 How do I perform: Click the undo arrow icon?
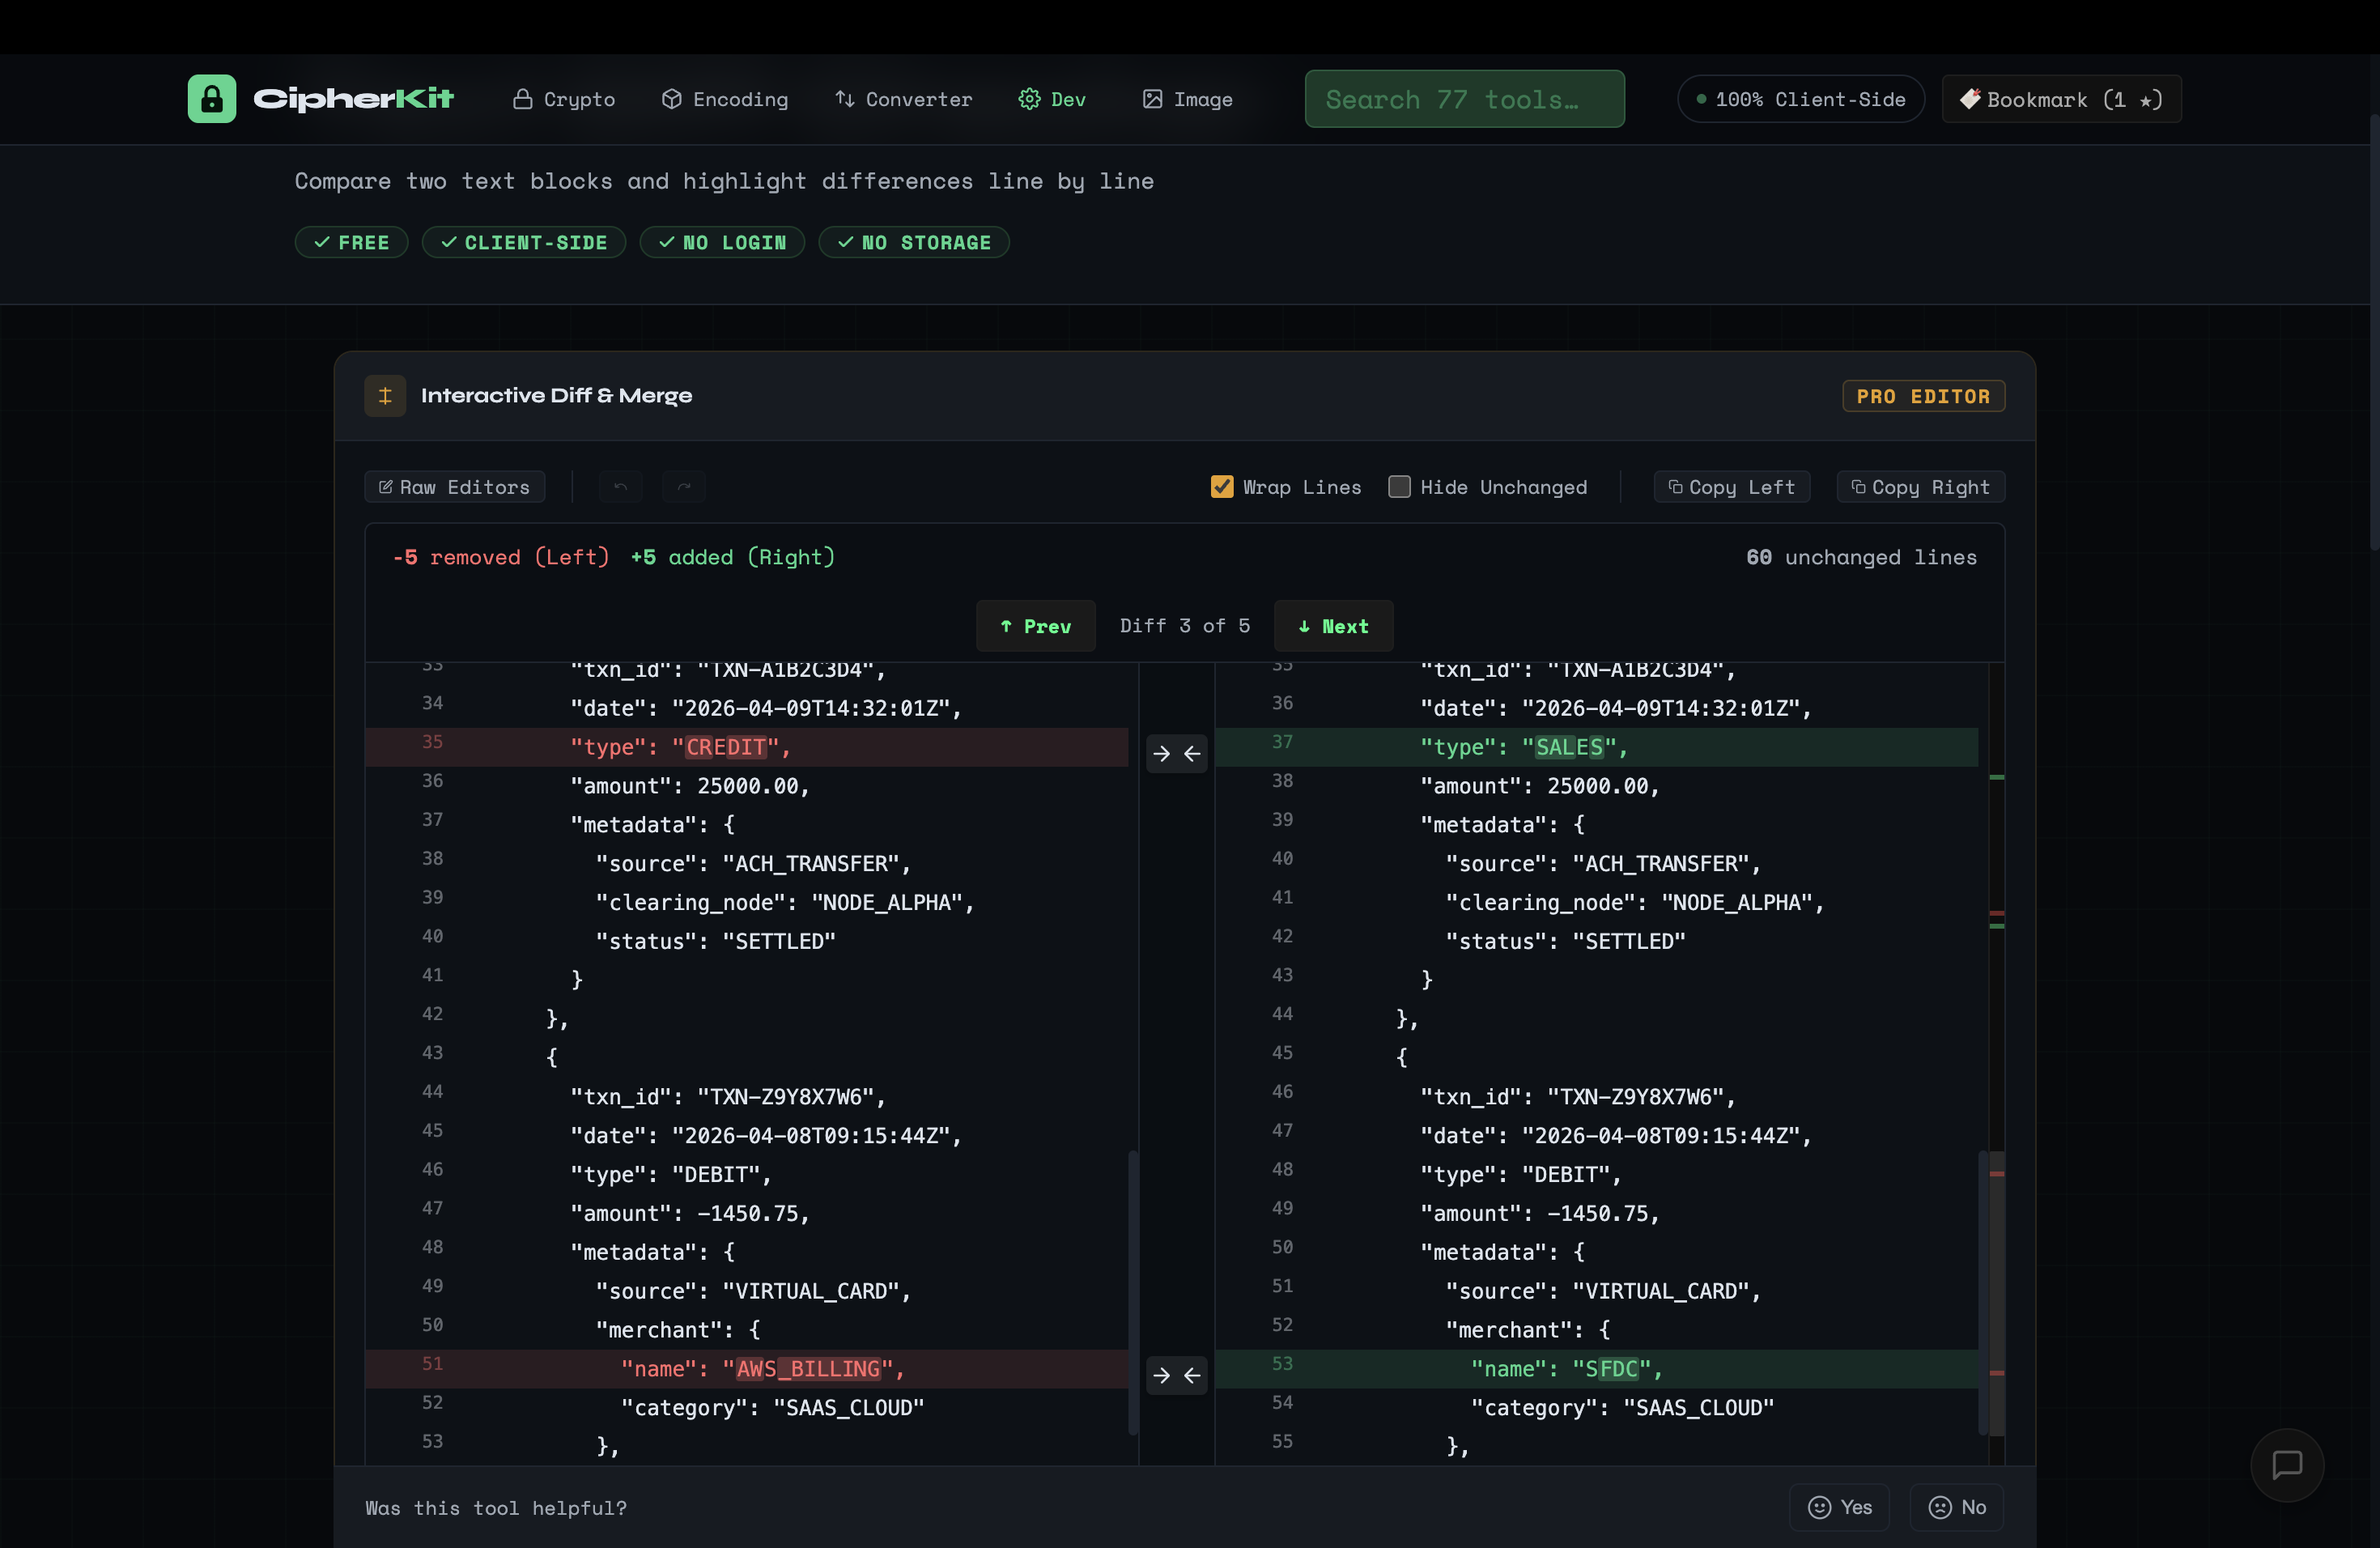620,487
